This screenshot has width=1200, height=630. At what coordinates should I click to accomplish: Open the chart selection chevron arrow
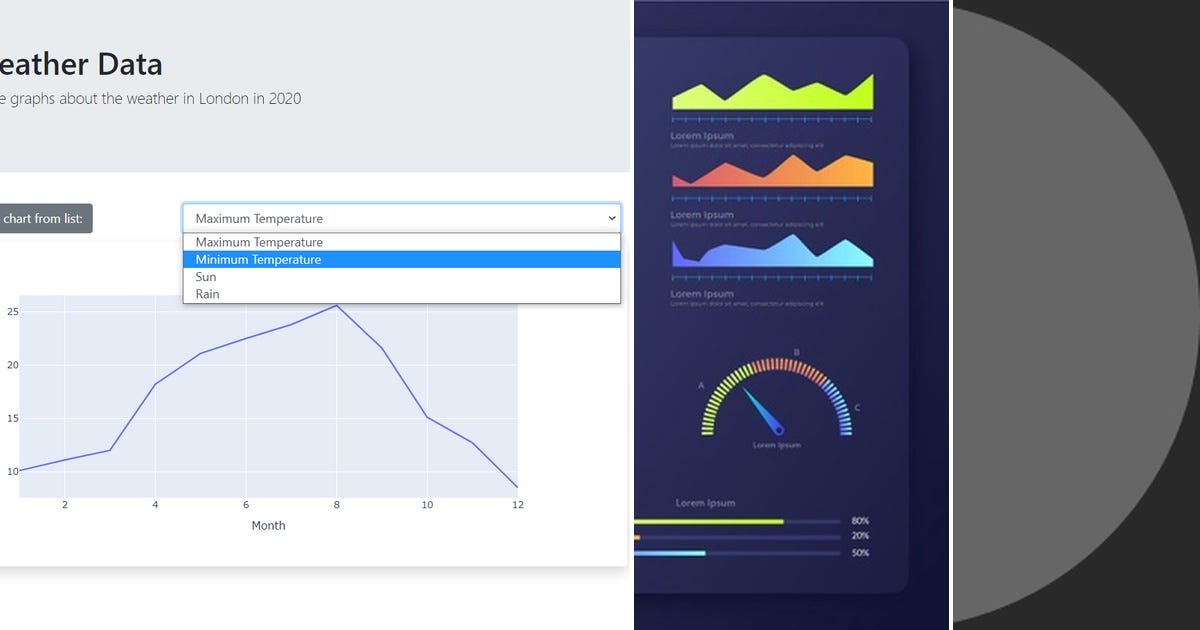pyautogui.click(x=611, y=218)
